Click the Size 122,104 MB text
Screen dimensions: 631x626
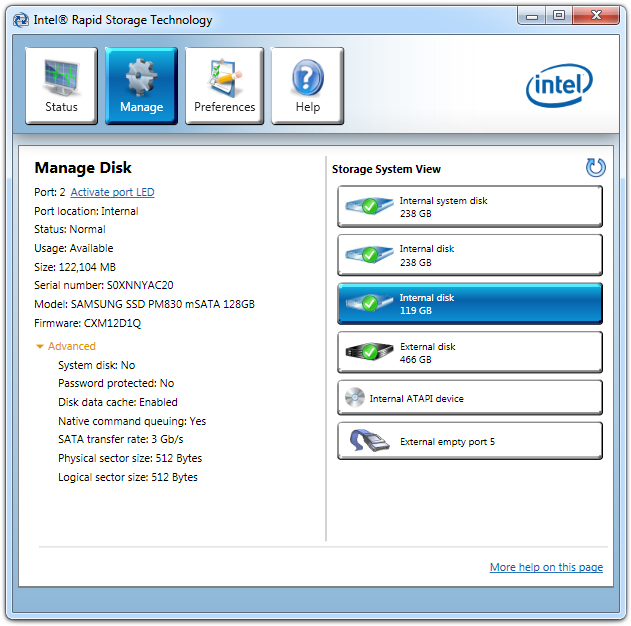click(75, 267)
